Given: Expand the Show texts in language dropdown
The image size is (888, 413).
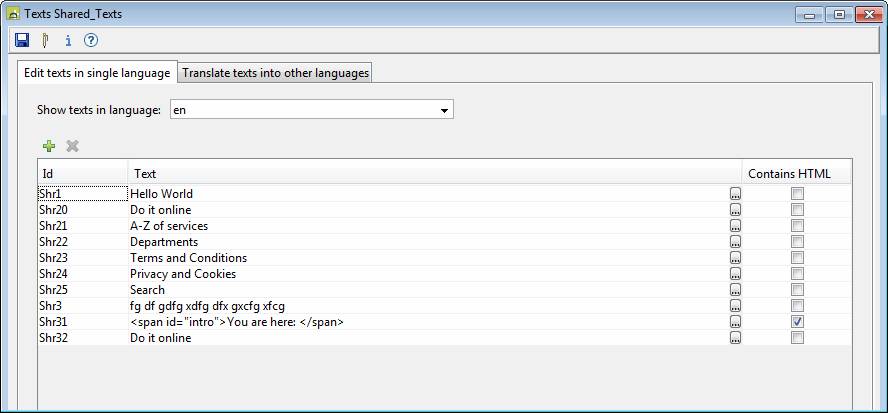Looking at the screenshot, I should coord(444,110).
